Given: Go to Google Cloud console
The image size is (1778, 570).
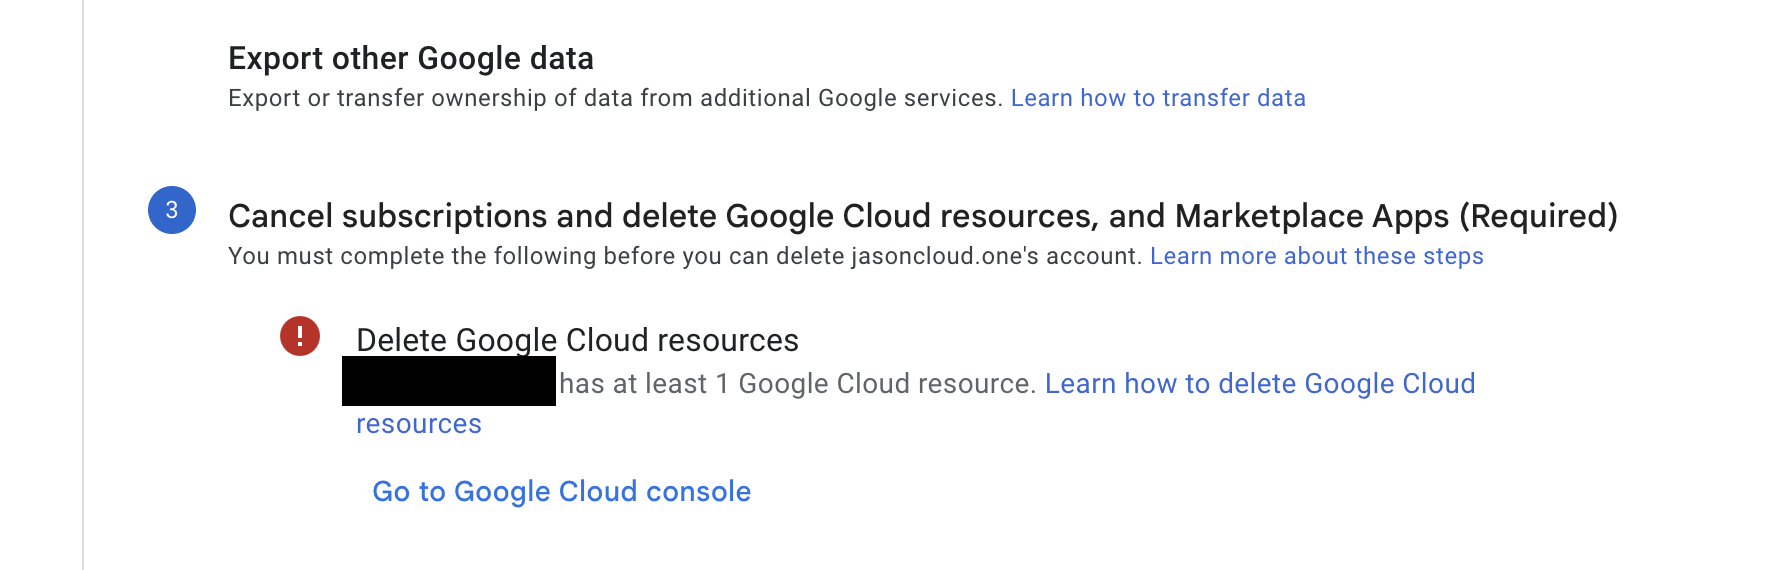Looking at the screenshot, I should 561,492.
